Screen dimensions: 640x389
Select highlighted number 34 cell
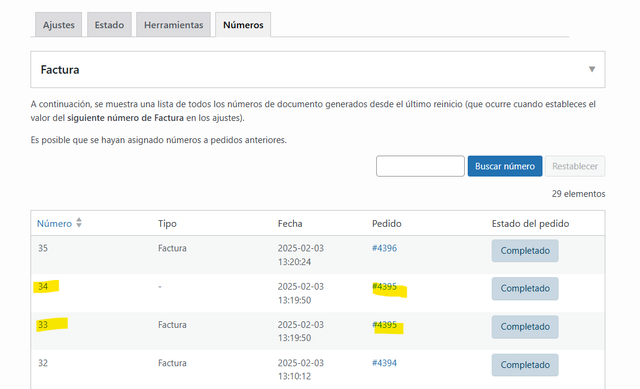pos(43,287)
